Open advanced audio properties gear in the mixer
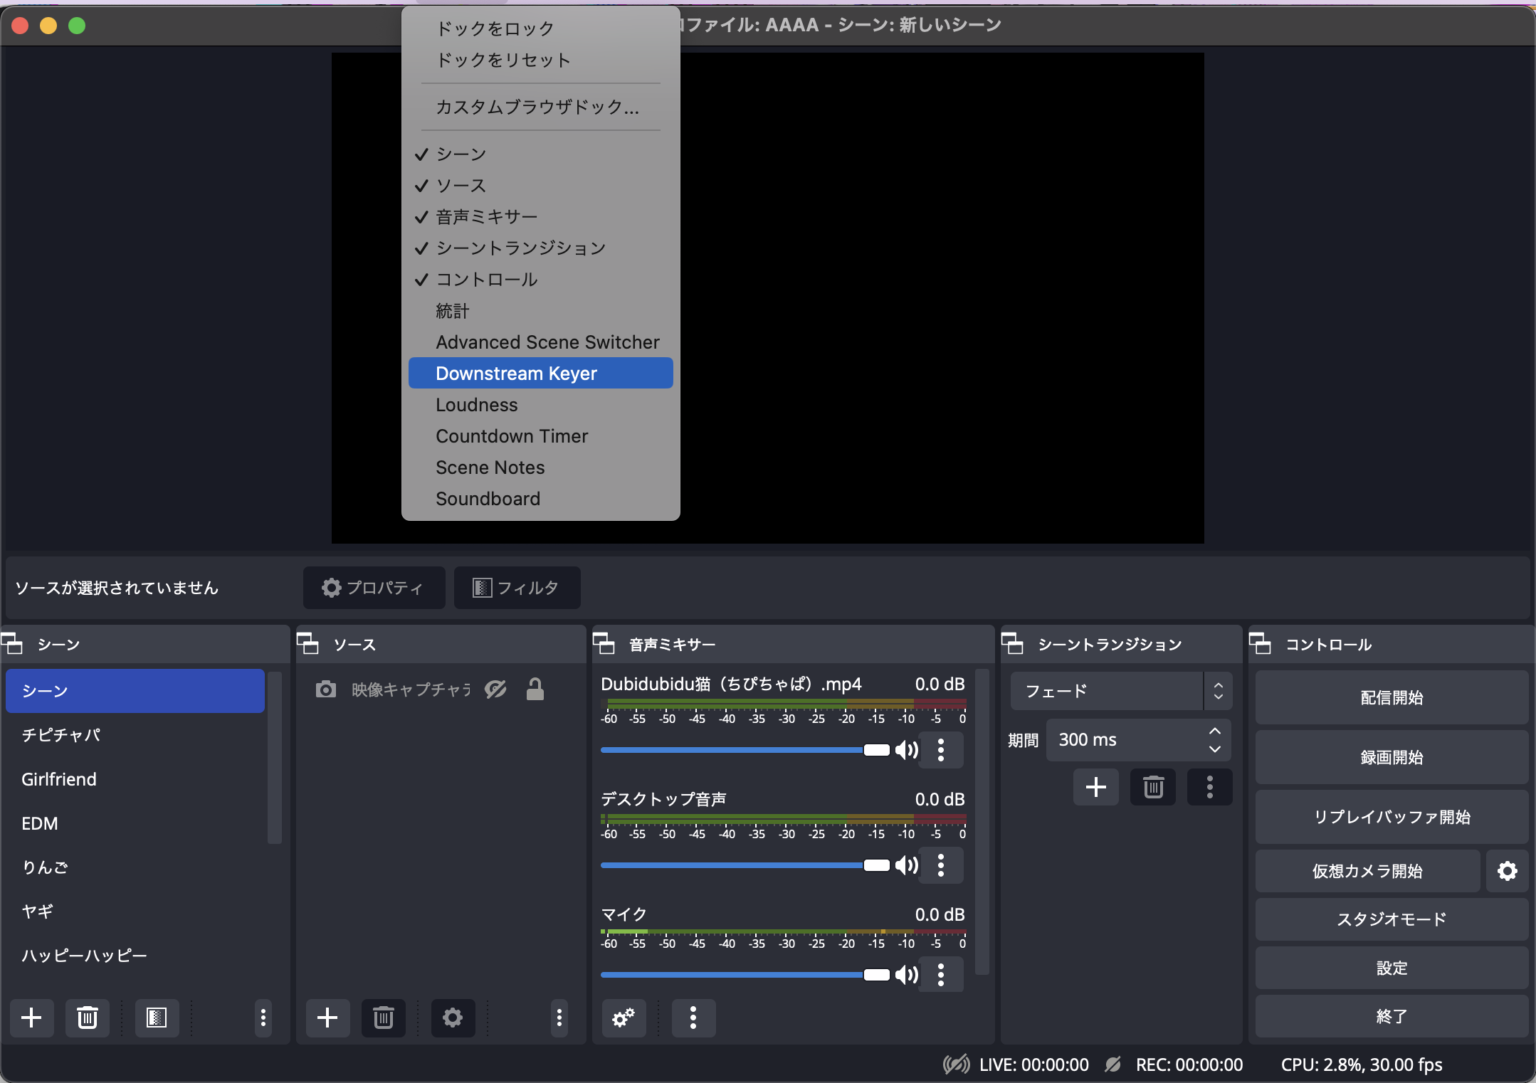This screenshot has height=1083, width=1536. (623, 1018)
